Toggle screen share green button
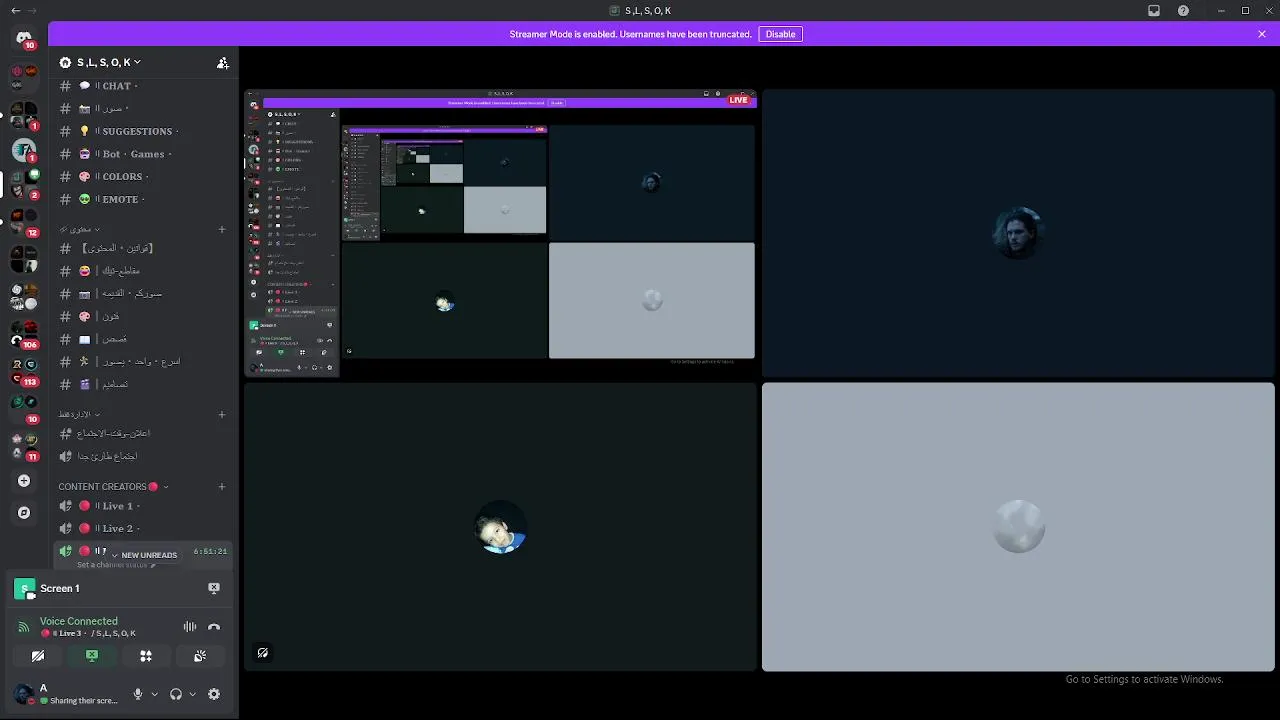Screen dimensions: 1280x720 point(92,656)
